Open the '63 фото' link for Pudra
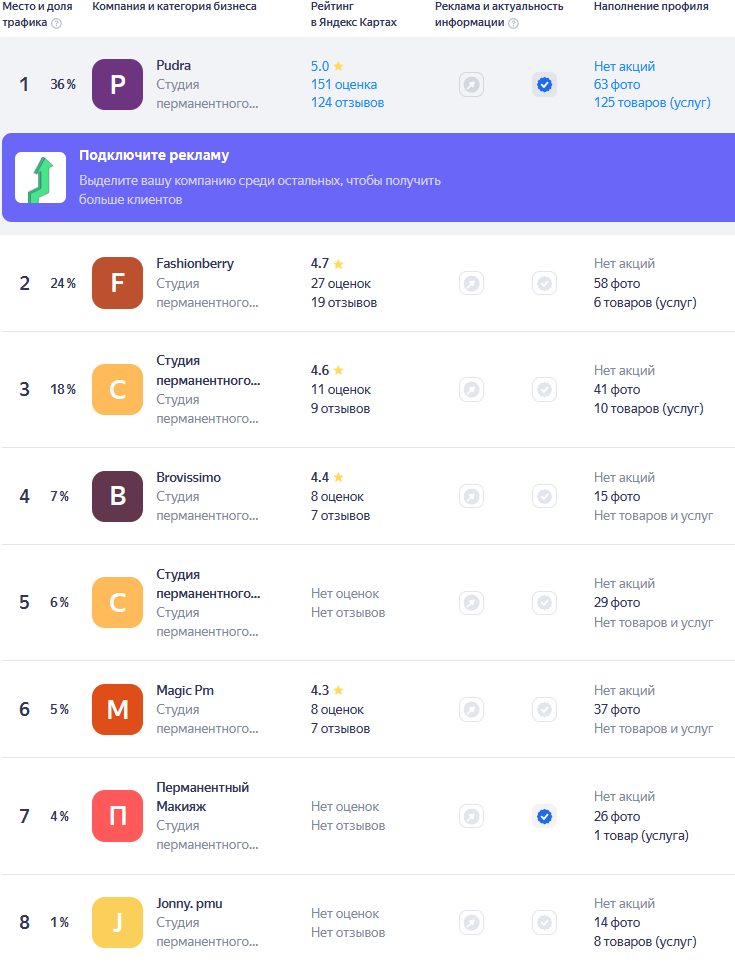735x965 pixels. (x=617, y=84)
